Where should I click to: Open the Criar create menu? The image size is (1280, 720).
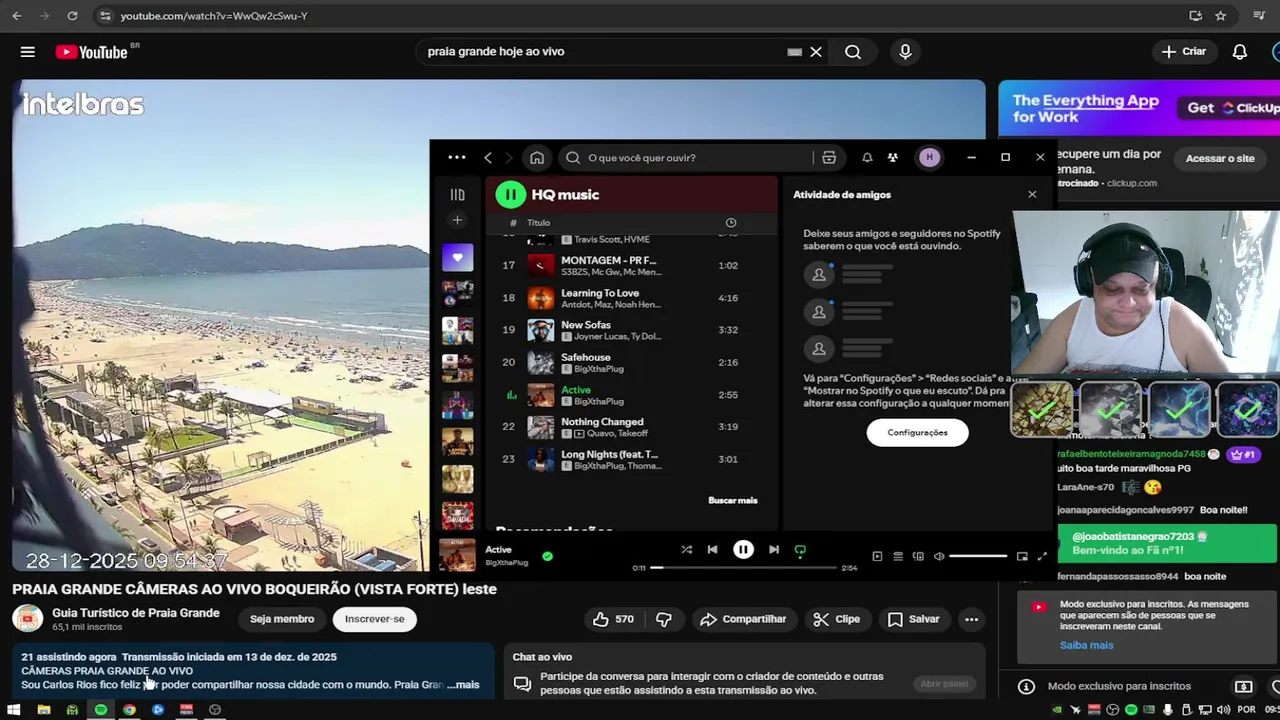1183,52
